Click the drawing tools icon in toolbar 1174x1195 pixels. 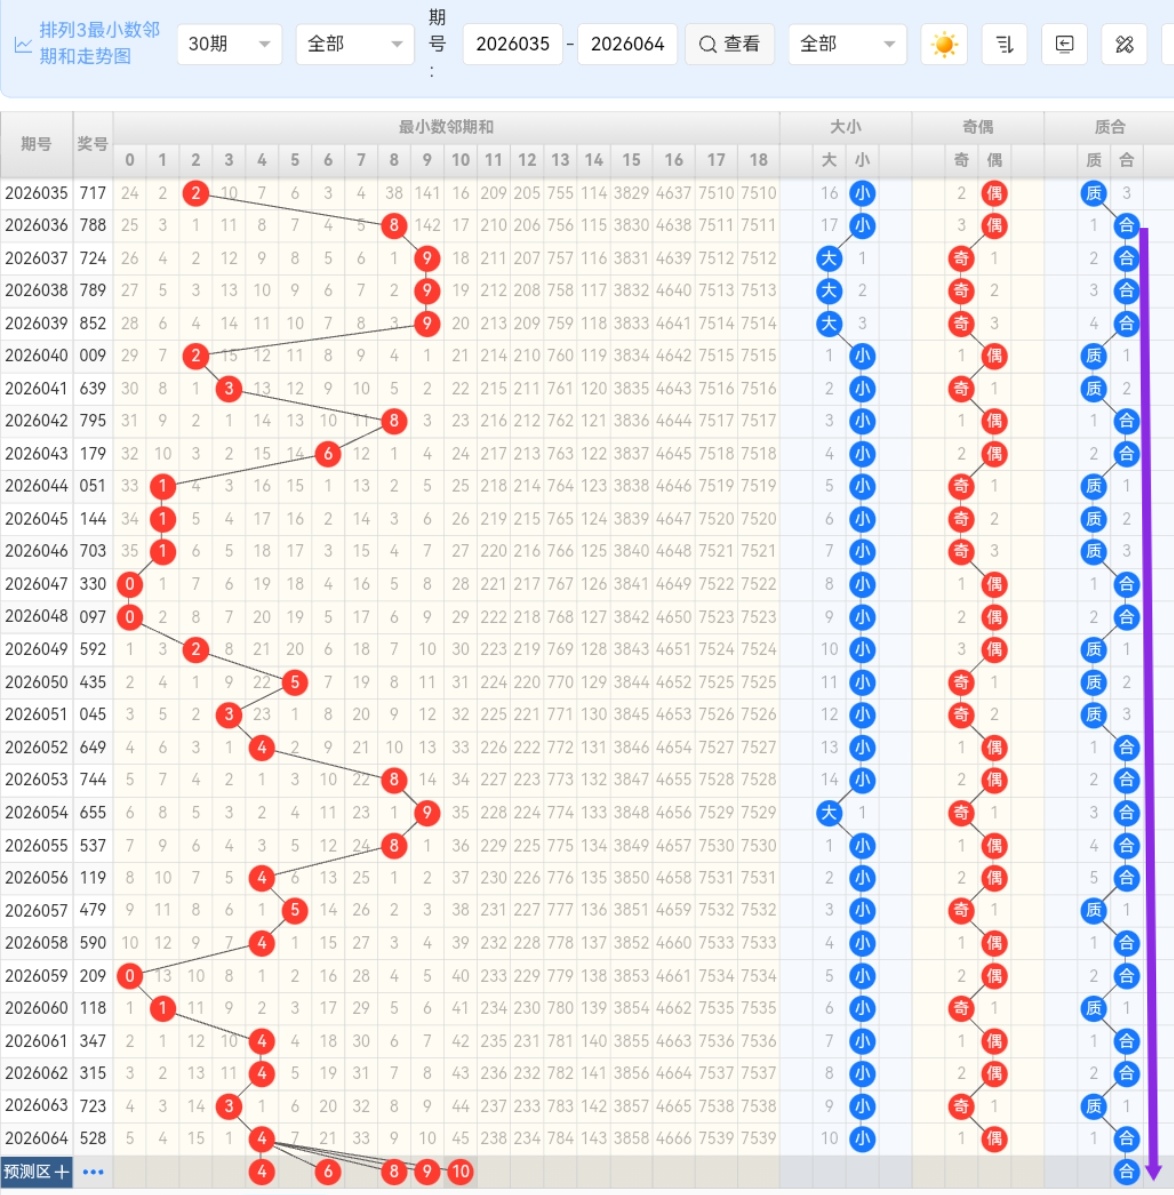(x=1124, y=45)
